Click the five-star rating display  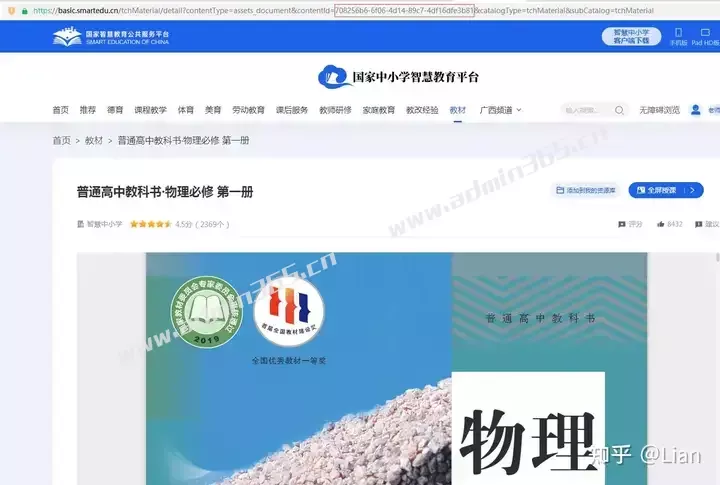tap(151, 224)
